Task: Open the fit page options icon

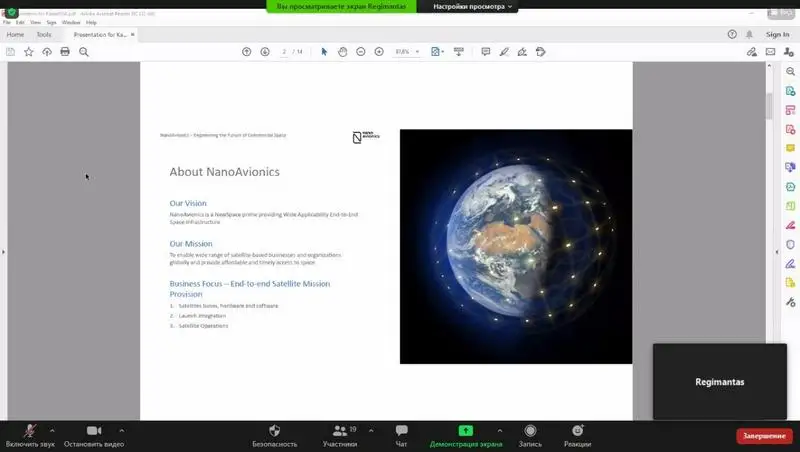Action: 437,52
